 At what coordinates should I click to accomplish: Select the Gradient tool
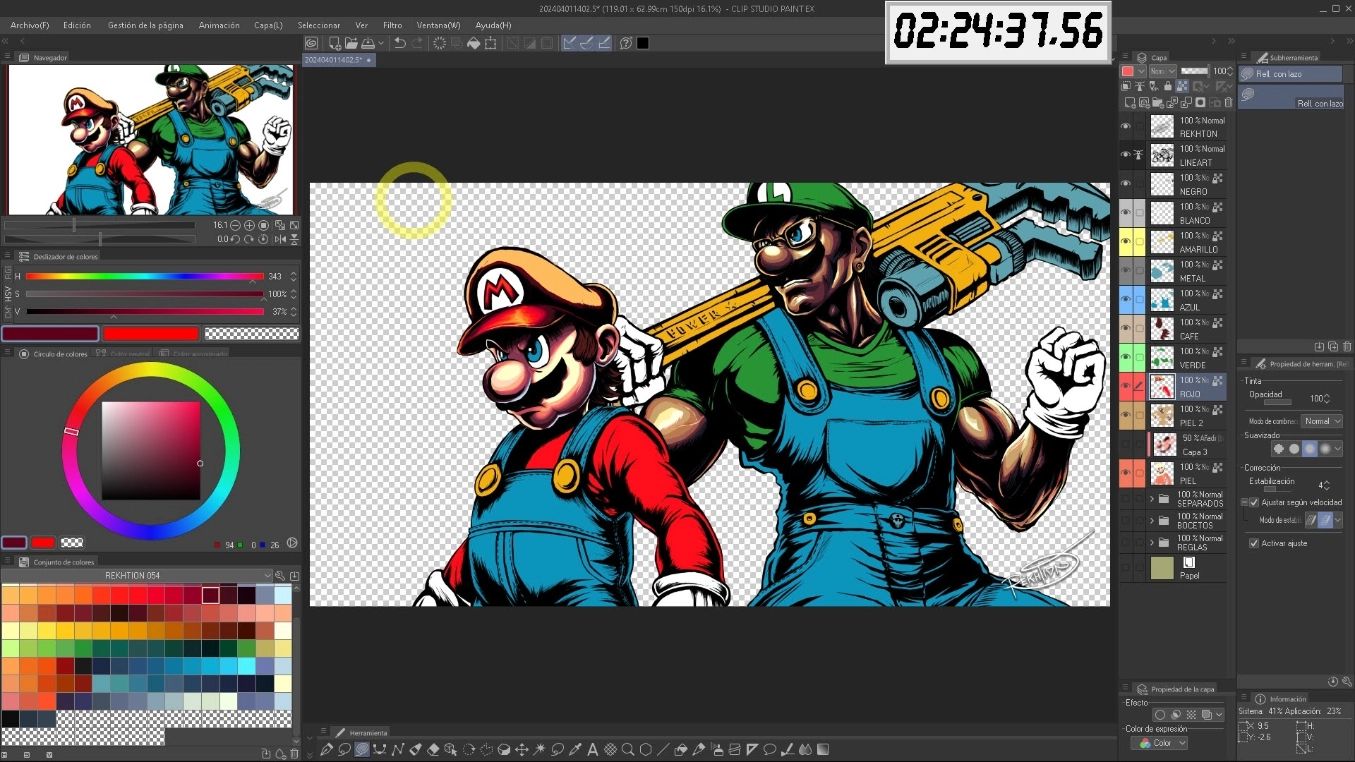[823, 749]
